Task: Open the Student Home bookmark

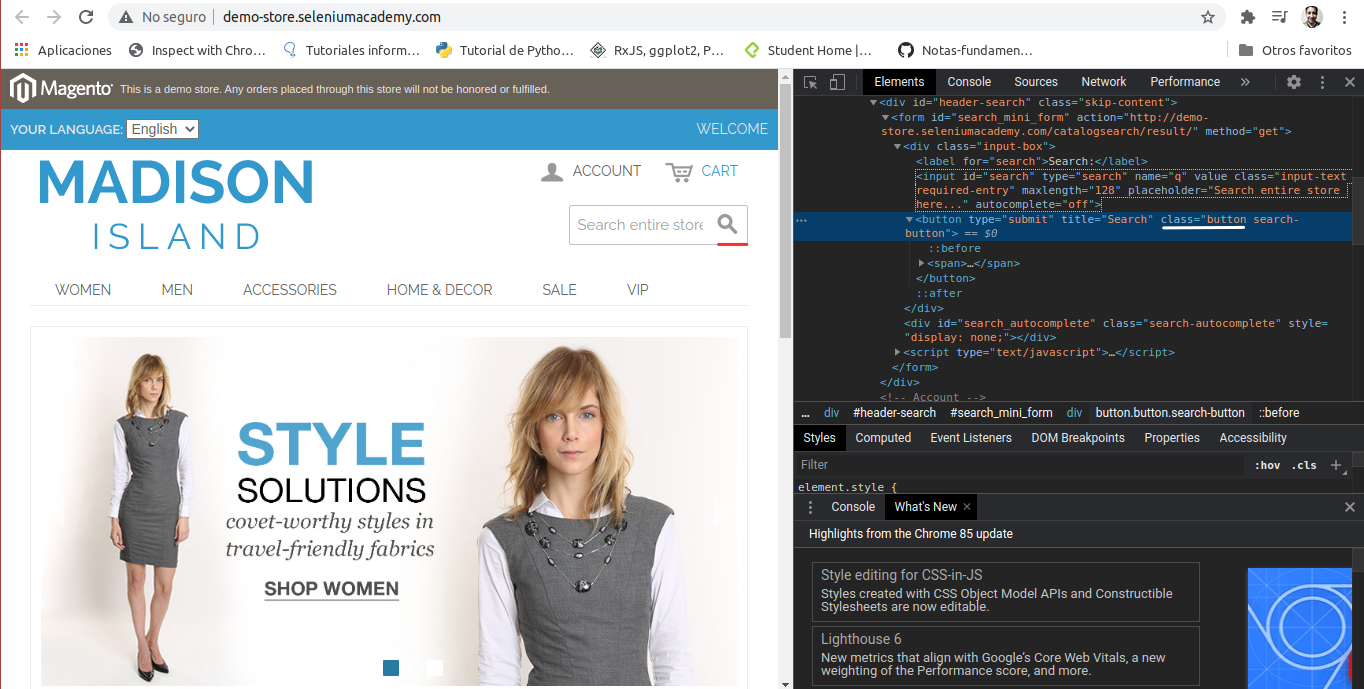Action: [x=808, y=50]
